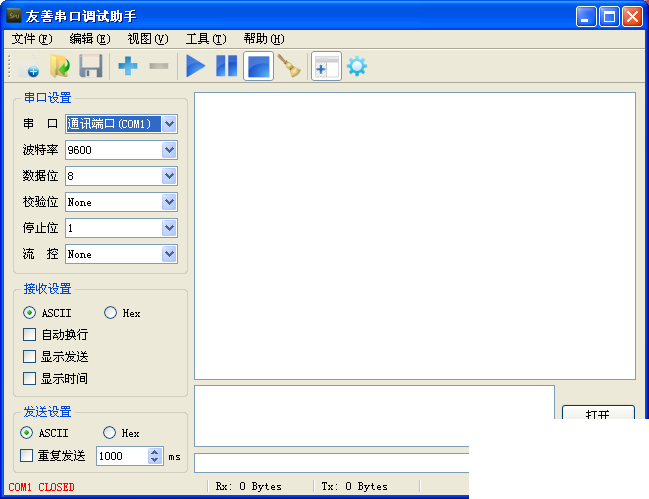Add port with the blue plus icon
Image resolution: width=649 pixels, height=499 pixels.
click(x=128, y=66)
